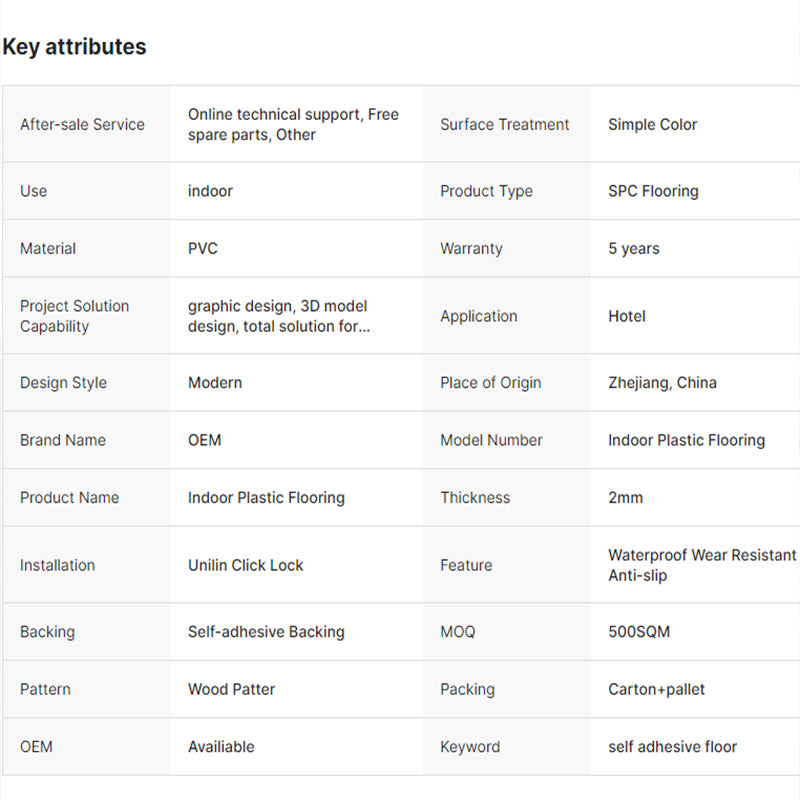Select the Modern design style value
The image size is (800, 800).
click(215, 383)
